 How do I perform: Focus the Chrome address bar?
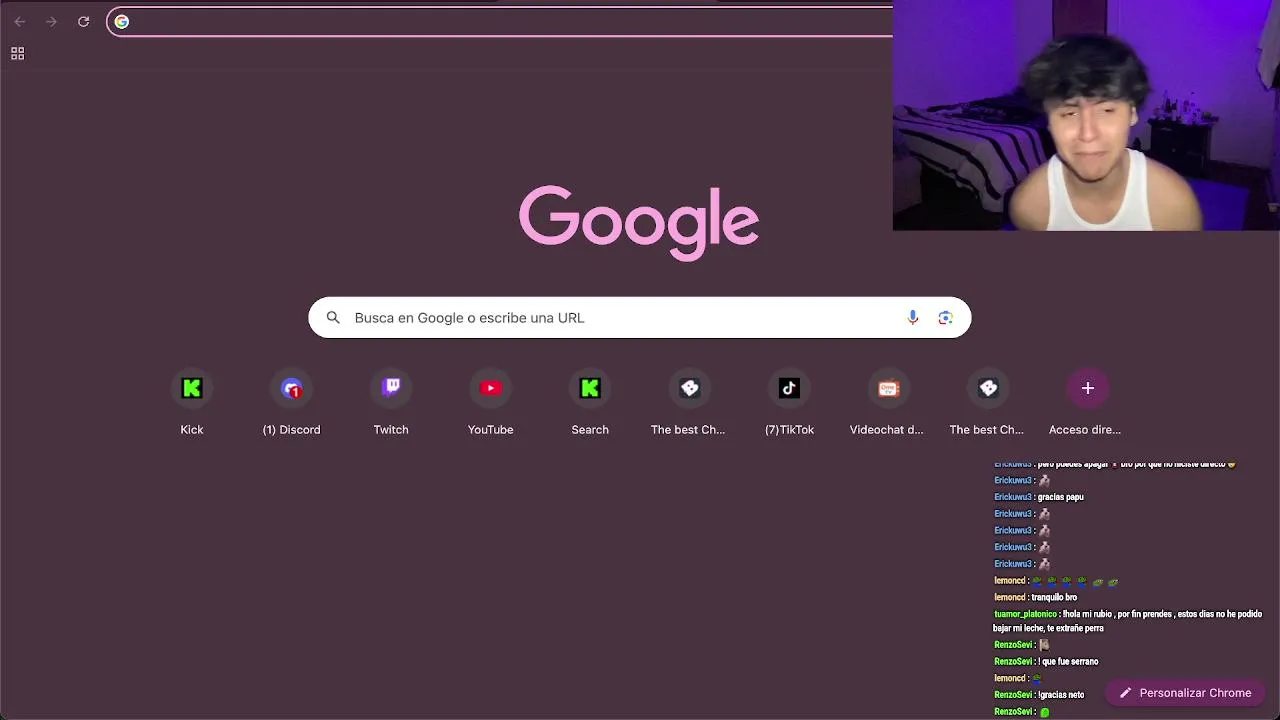500,22
